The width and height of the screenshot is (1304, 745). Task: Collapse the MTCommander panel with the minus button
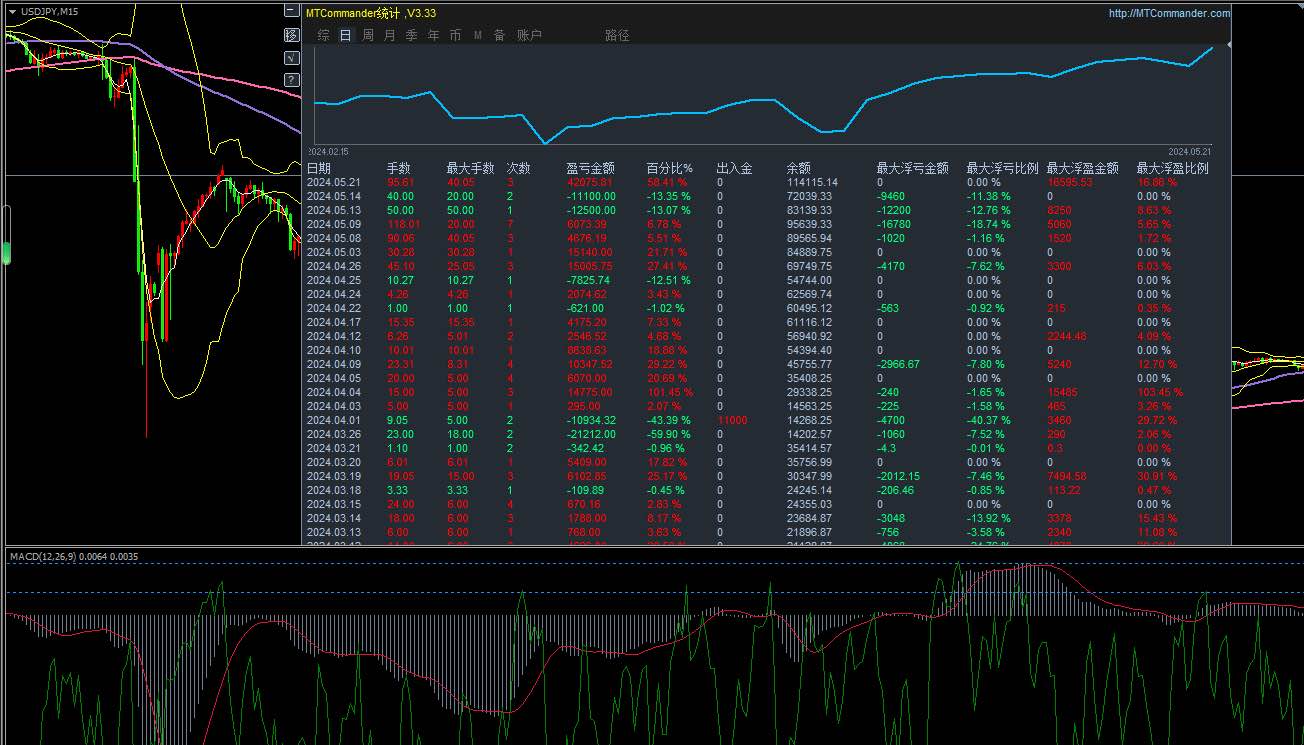tap(291, 12)
